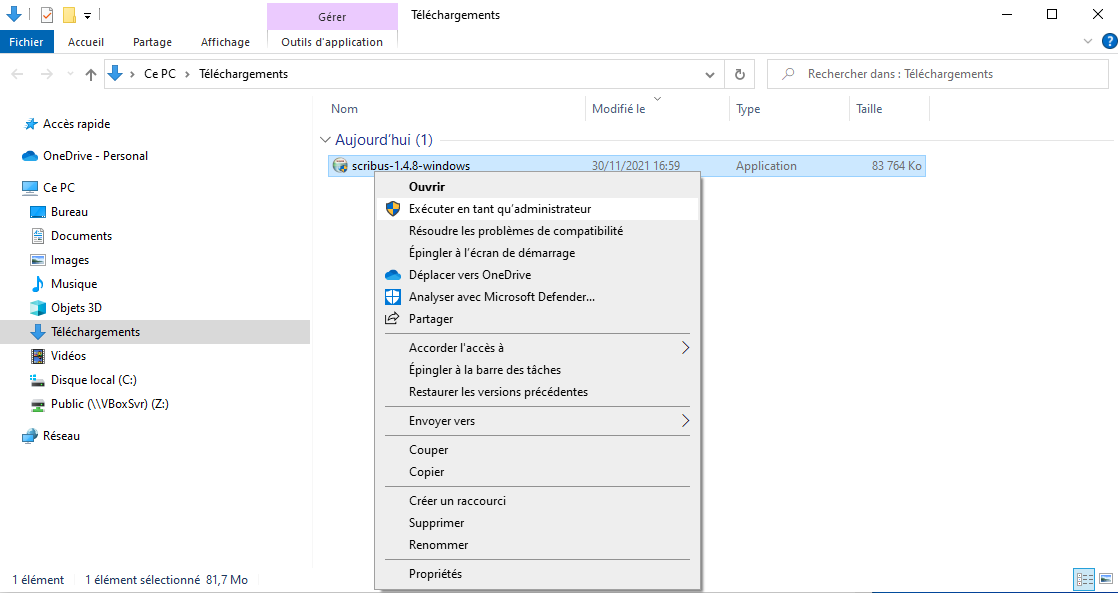Click the new folder icon in title bar

click(69, 15)
